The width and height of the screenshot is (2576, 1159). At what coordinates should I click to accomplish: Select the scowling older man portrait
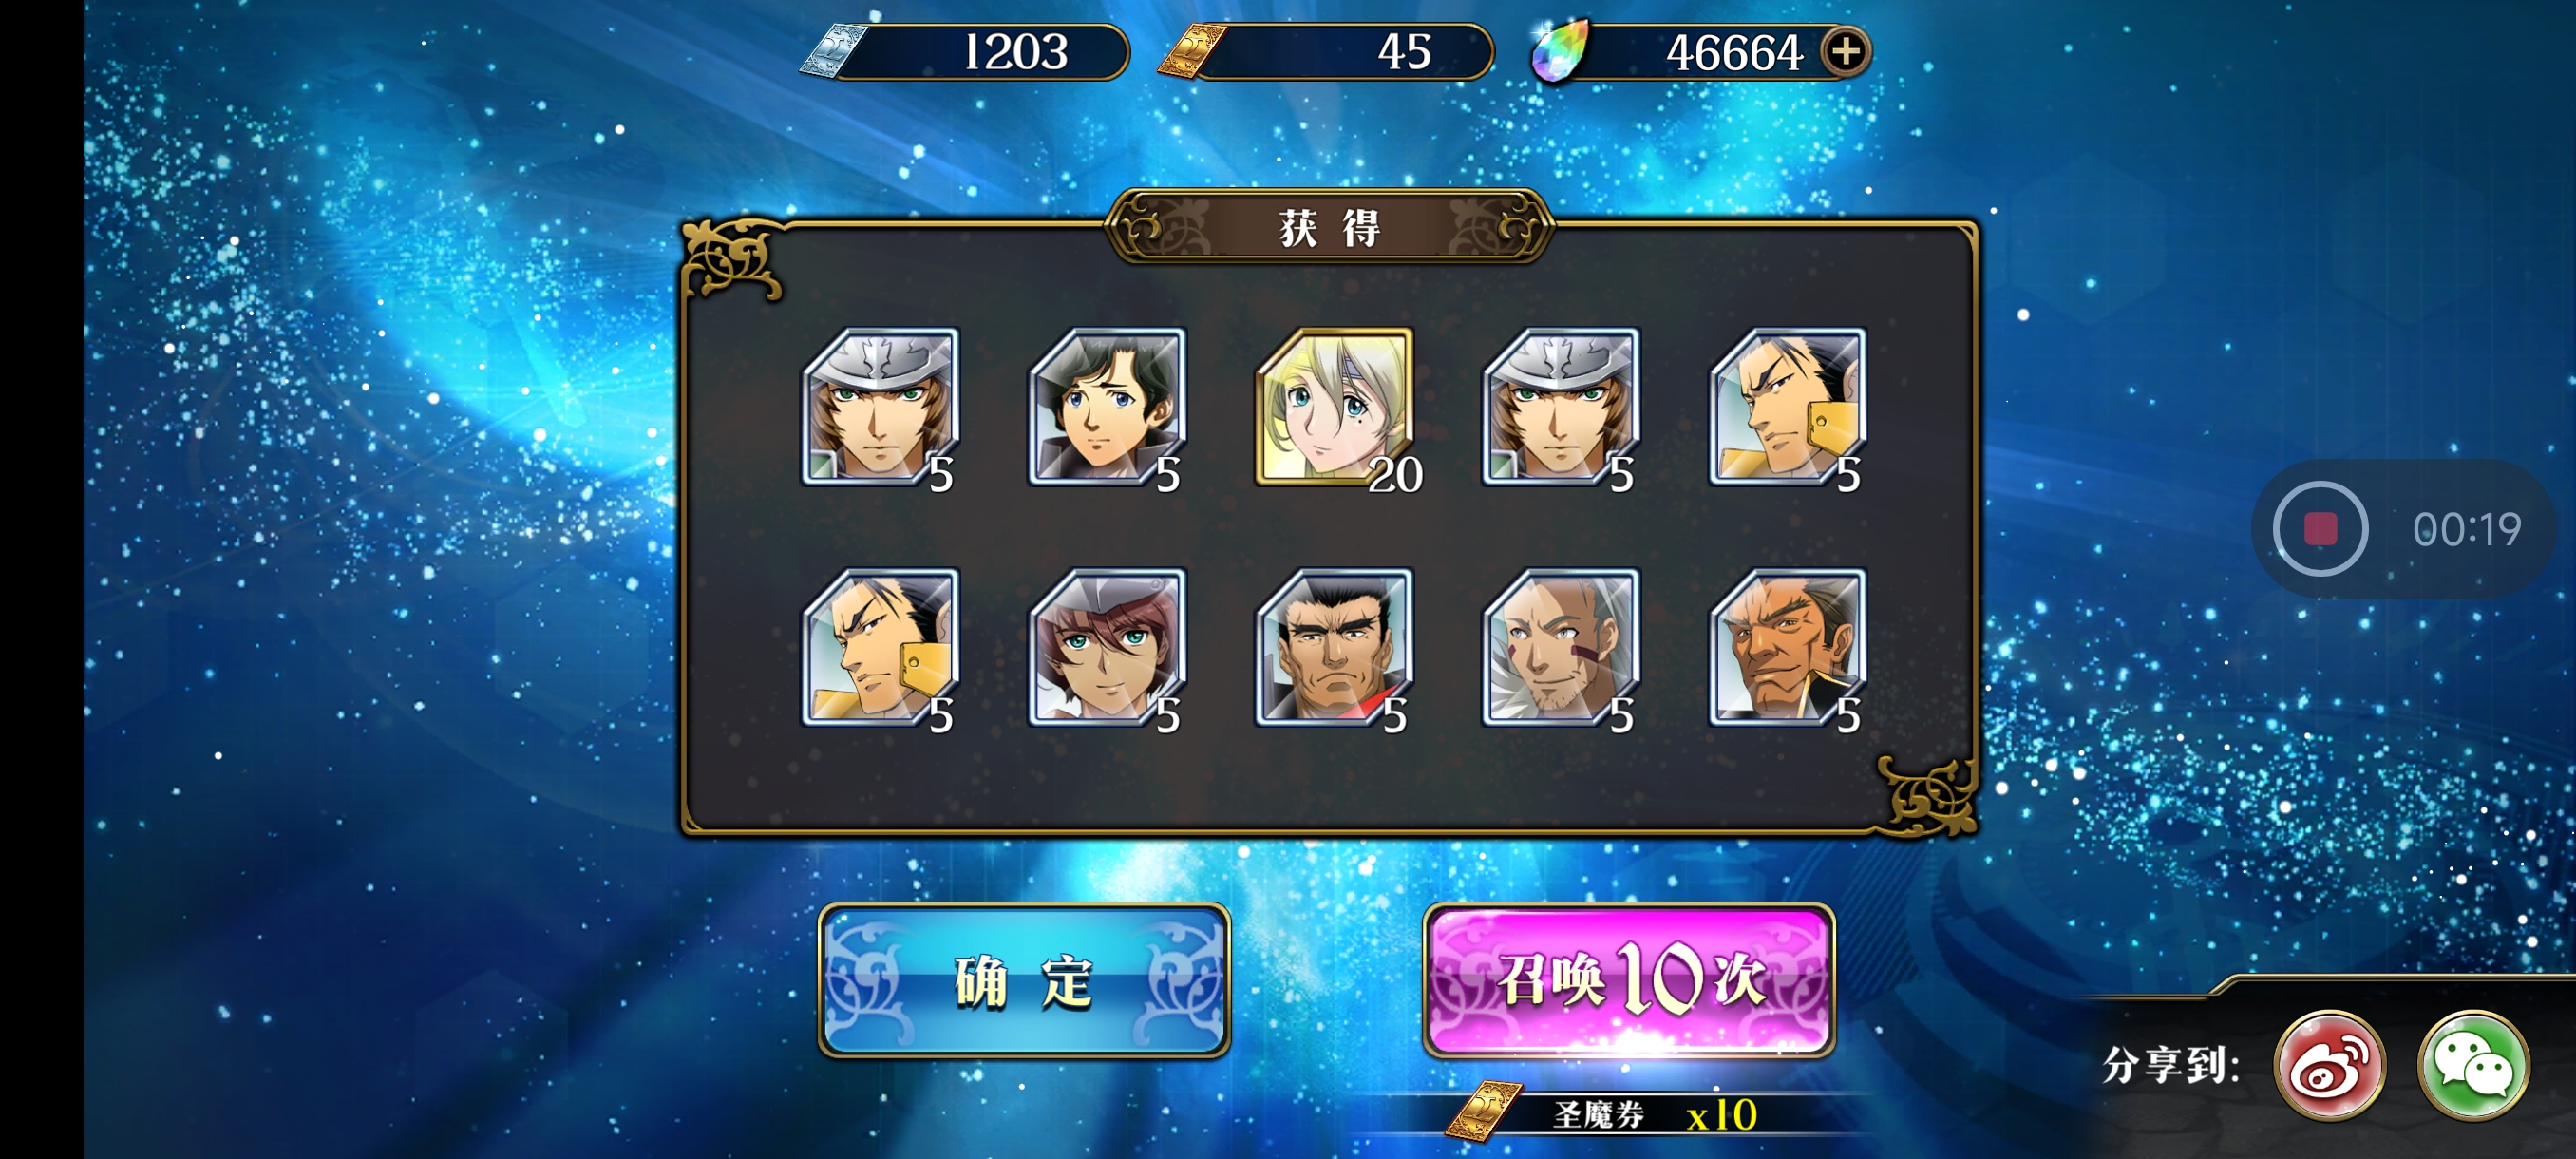(1788, 648)
